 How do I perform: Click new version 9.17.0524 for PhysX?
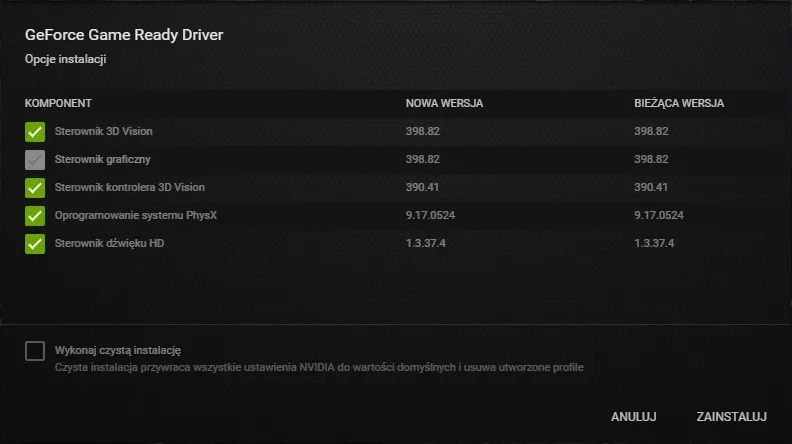pyautogui.click(x=430, y=215)
